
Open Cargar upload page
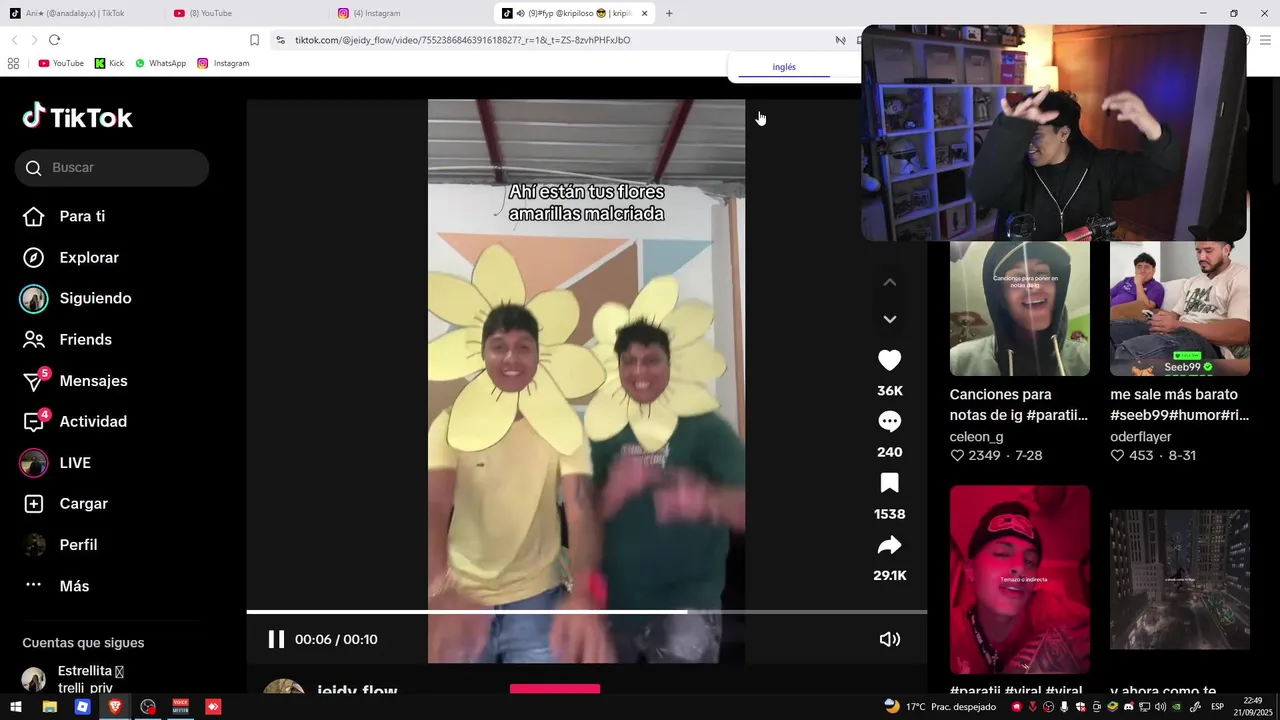pyautogui.click(x=83, y=504)
